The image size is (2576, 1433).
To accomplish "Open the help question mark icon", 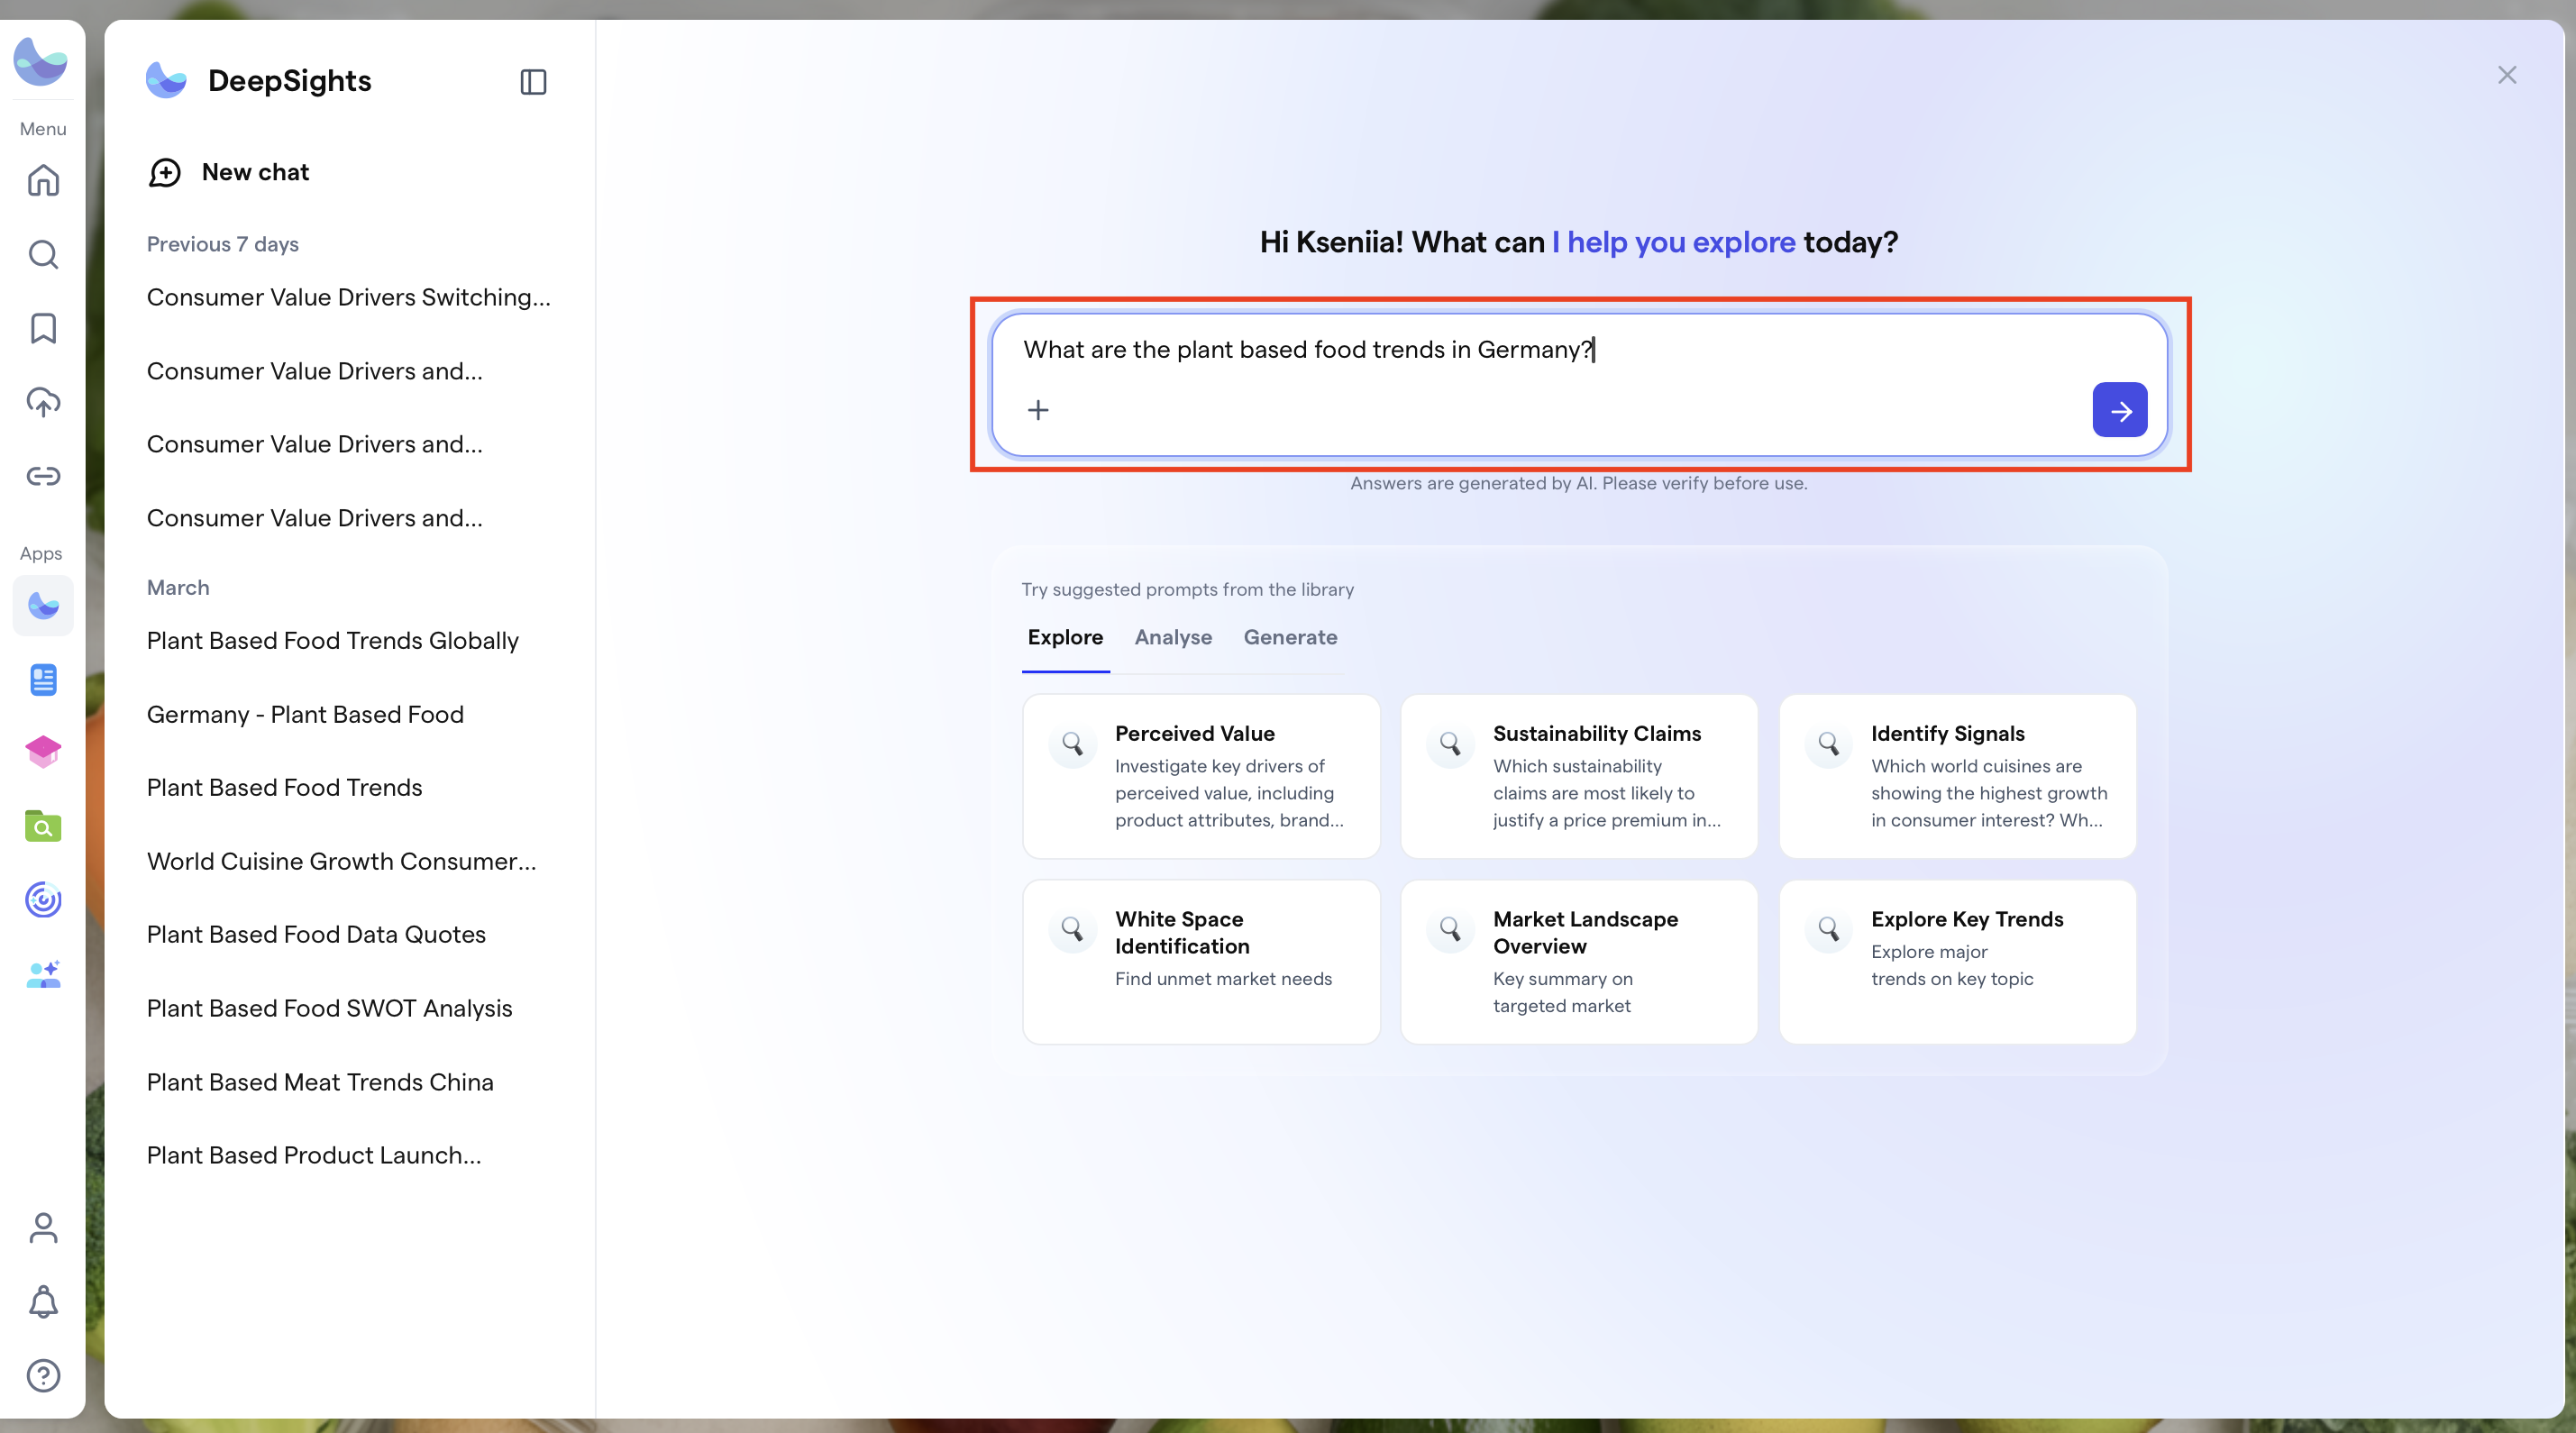I will click(43, 1376).
